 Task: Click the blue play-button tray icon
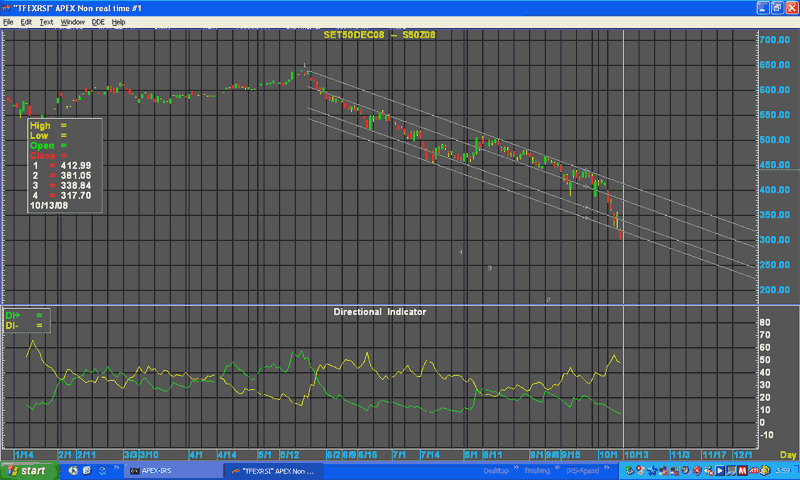tap(720, 471)
